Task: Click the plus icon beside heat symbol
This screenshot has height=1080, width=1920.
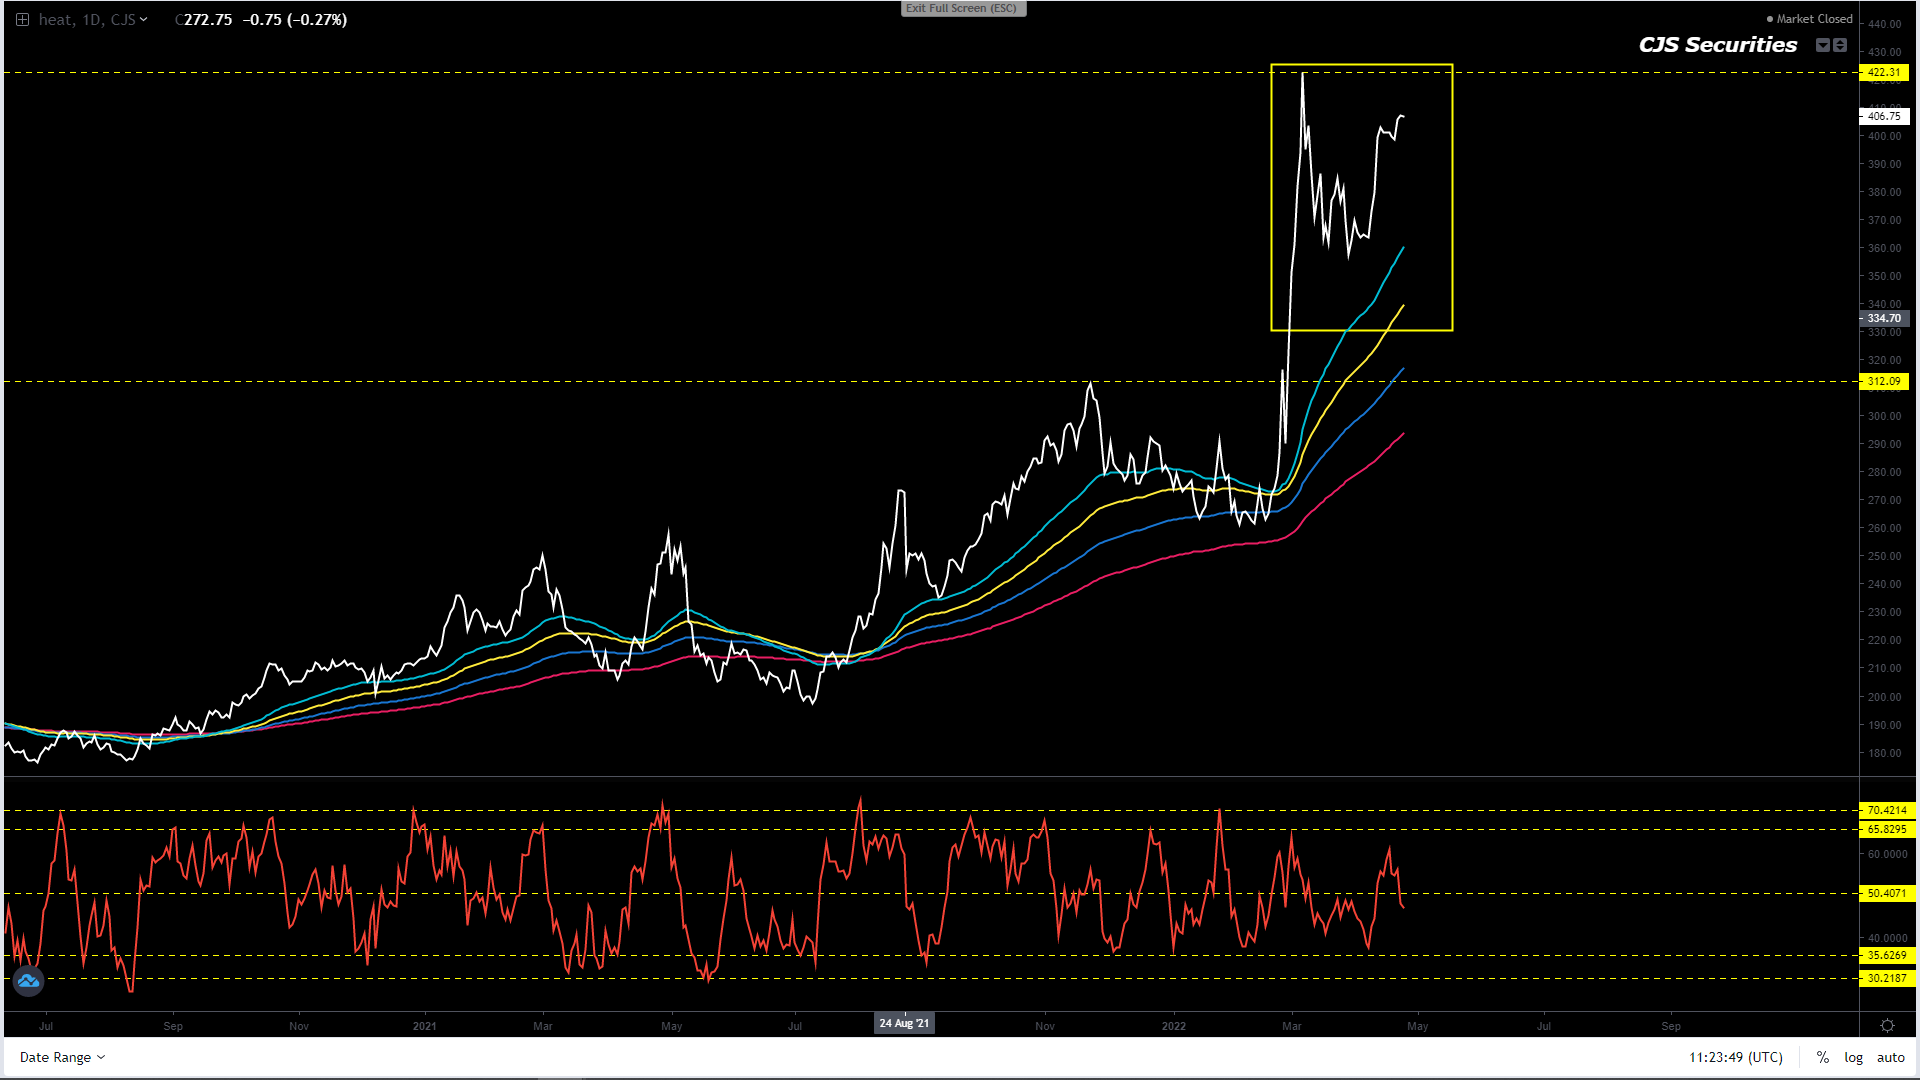Action: pyautogui.click(x=22, y=19)
